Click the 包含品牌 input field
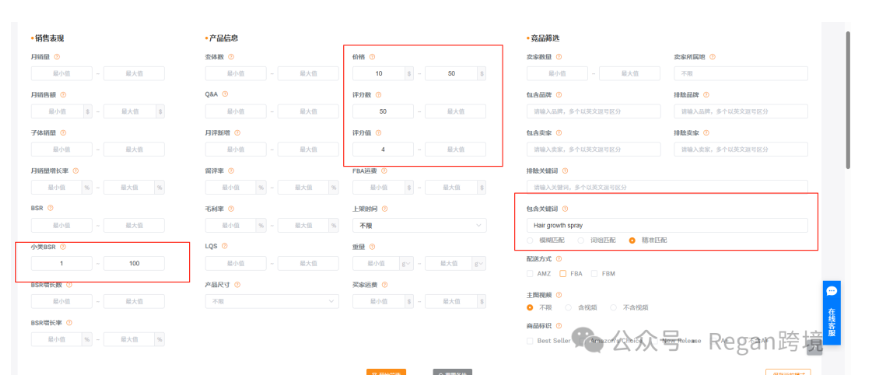Viewport: 895px width, 392px height. 594,111
